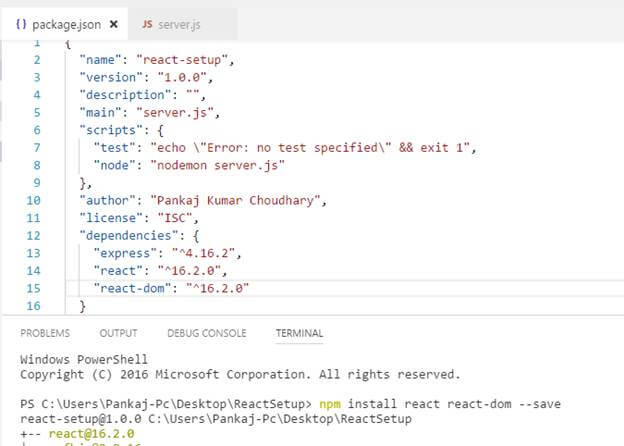Click the closing brace on line 16

(x=83, y=306)
